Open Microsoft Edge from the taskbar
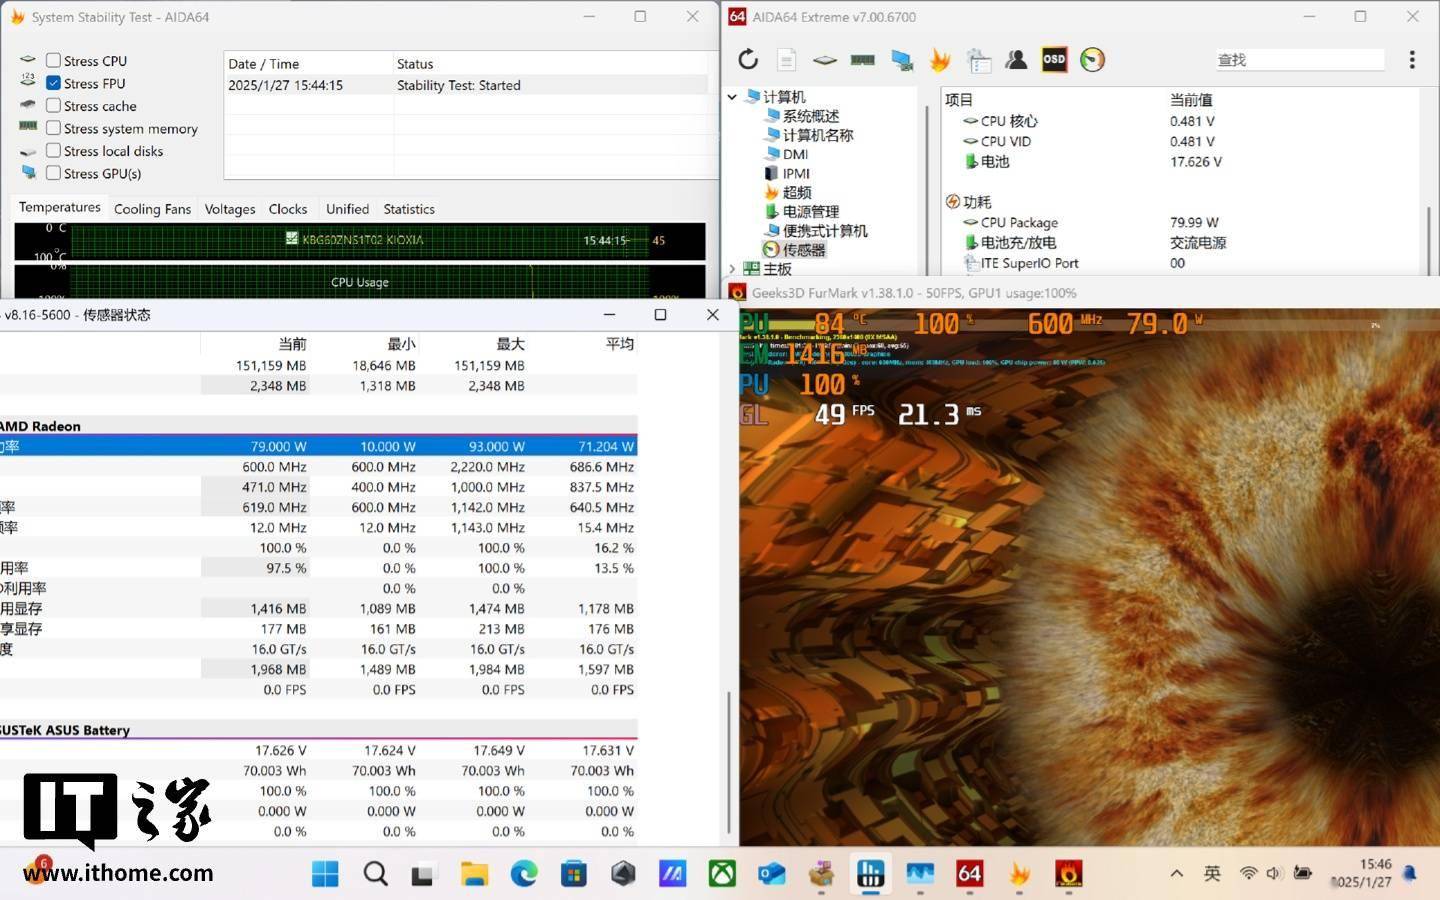Viewport: 1440px width, 900px height. (x=524, y=874)
